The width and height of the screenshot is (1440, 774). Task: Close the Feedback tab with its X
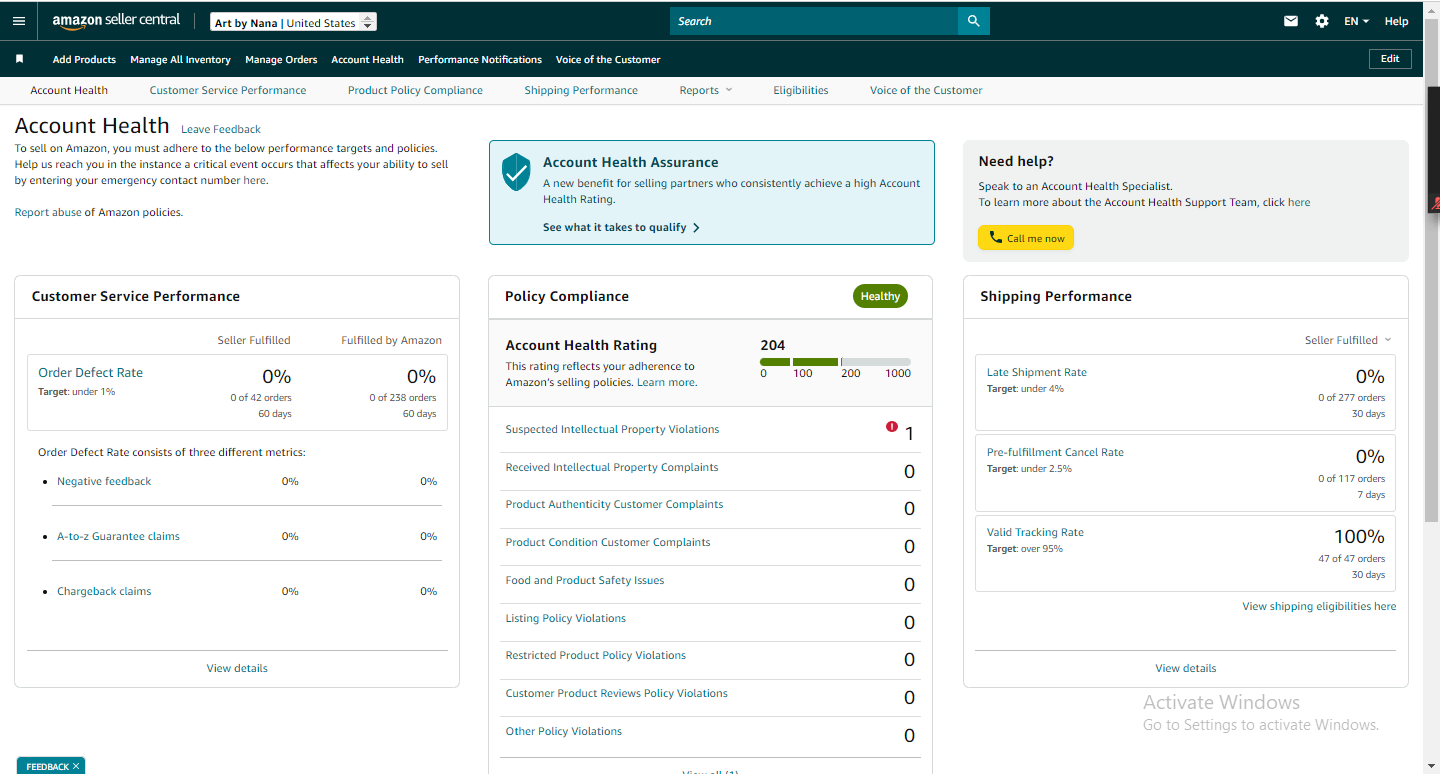[x=76, y=767]
